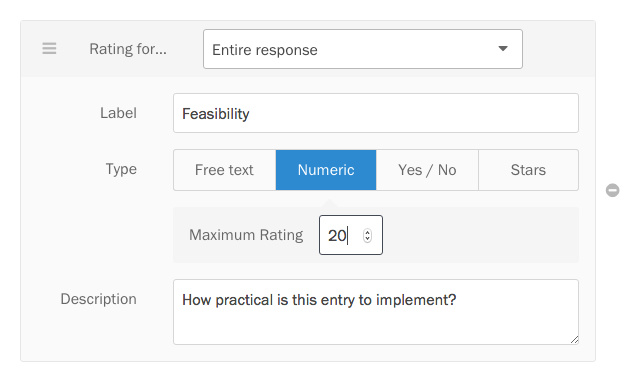Click the Description caption text
This screenshot has height=377, width=637.
tap(98, 299)
